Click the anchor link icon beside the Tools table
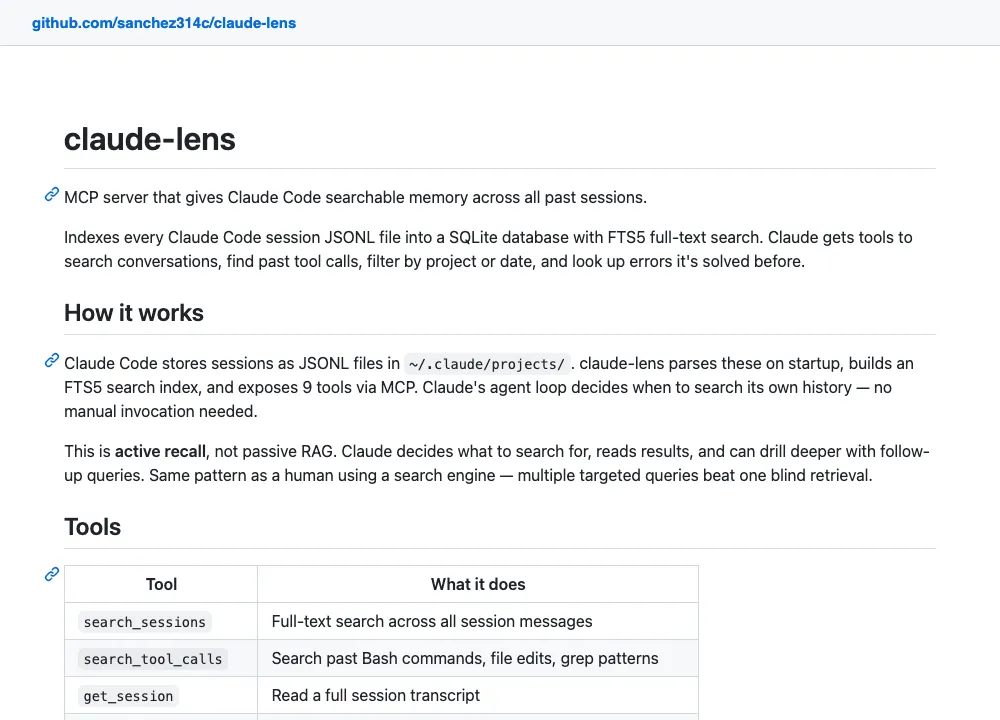 (x=52, y=574)
